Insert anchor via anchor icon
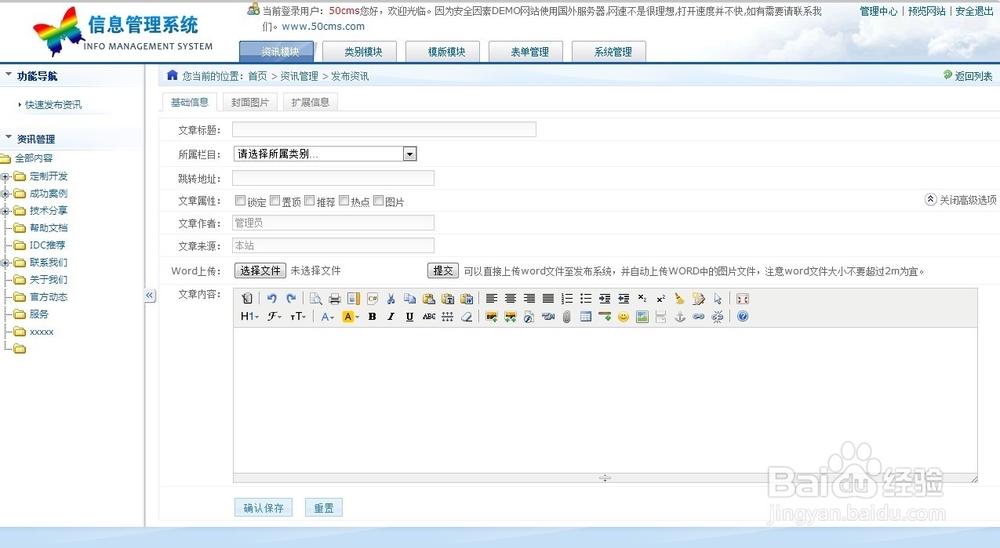Viewport: 1000px width, 548px height. (680, 316)
